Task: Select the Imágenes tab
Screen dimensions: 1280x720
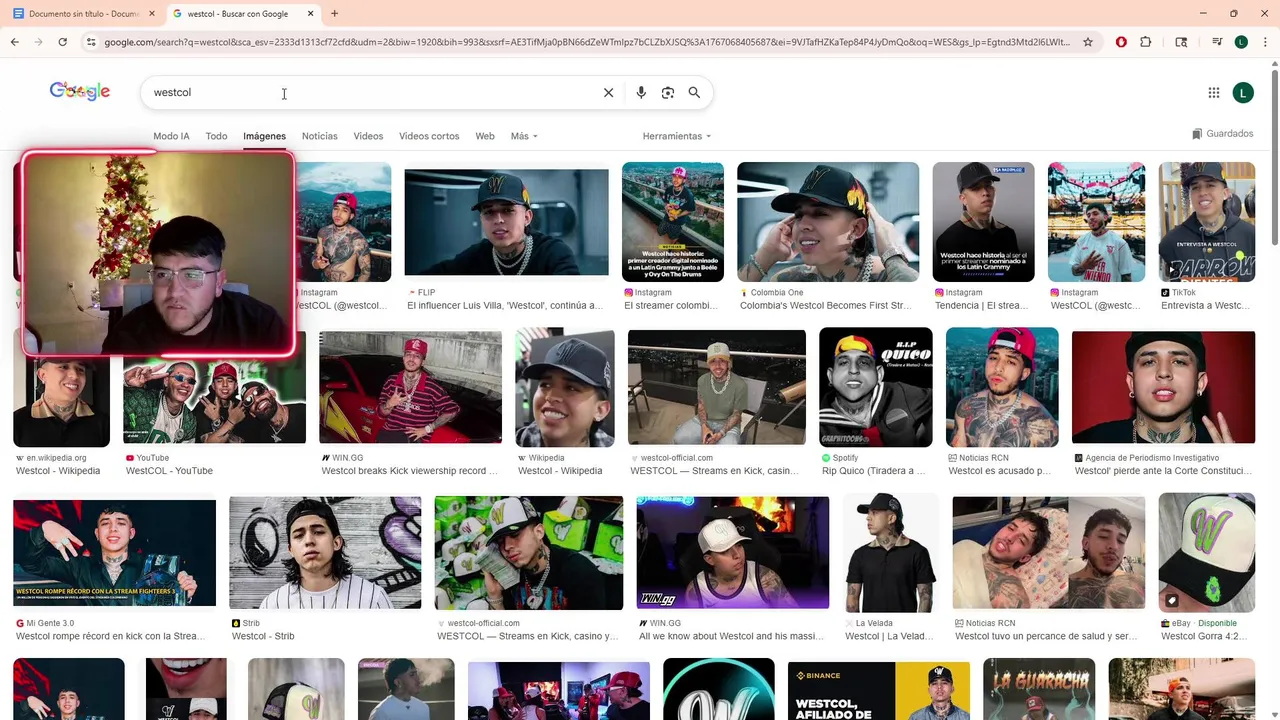Action: (x=264, y=136)
